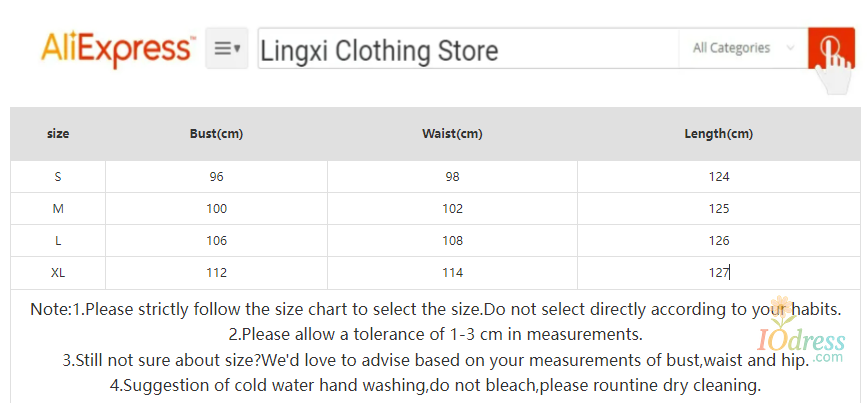
Task: Click the L size row label
Action: [58, 241]
